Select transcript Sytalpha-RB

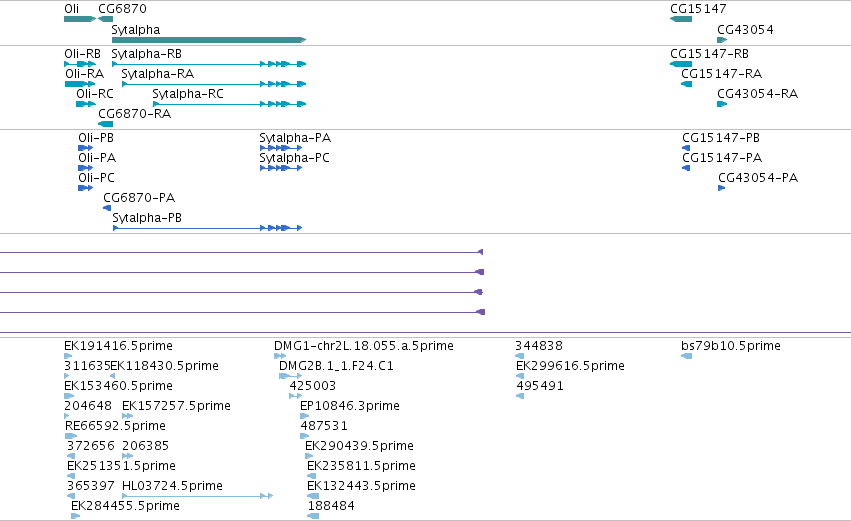tap(209, 64)
